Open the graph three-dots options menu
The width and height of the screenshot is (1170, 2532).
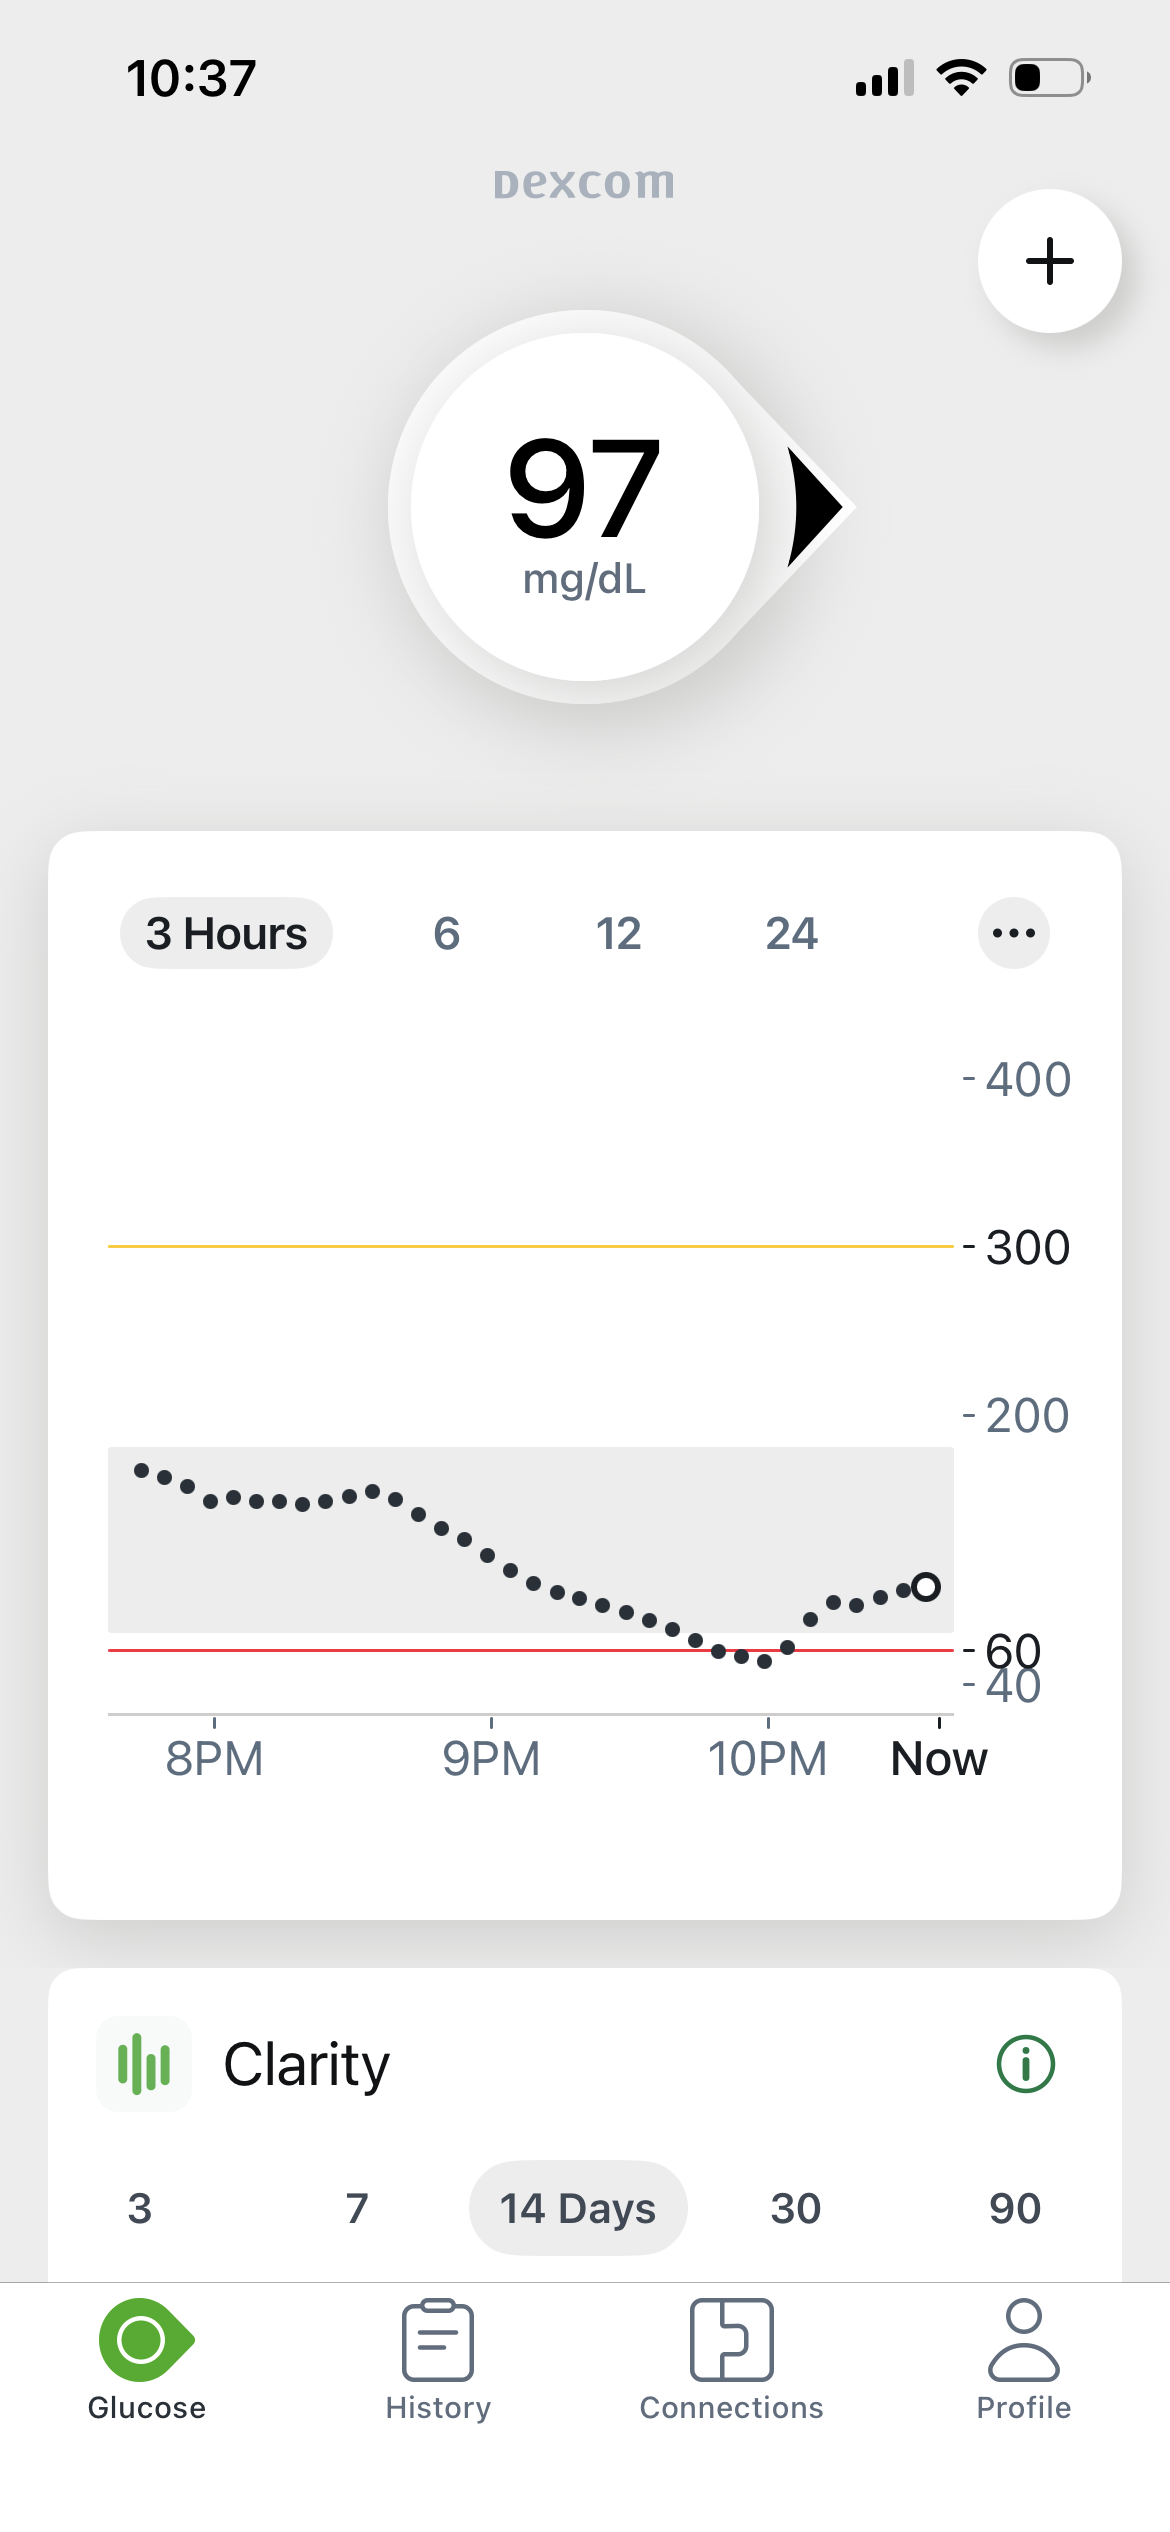coord(1013,933)
